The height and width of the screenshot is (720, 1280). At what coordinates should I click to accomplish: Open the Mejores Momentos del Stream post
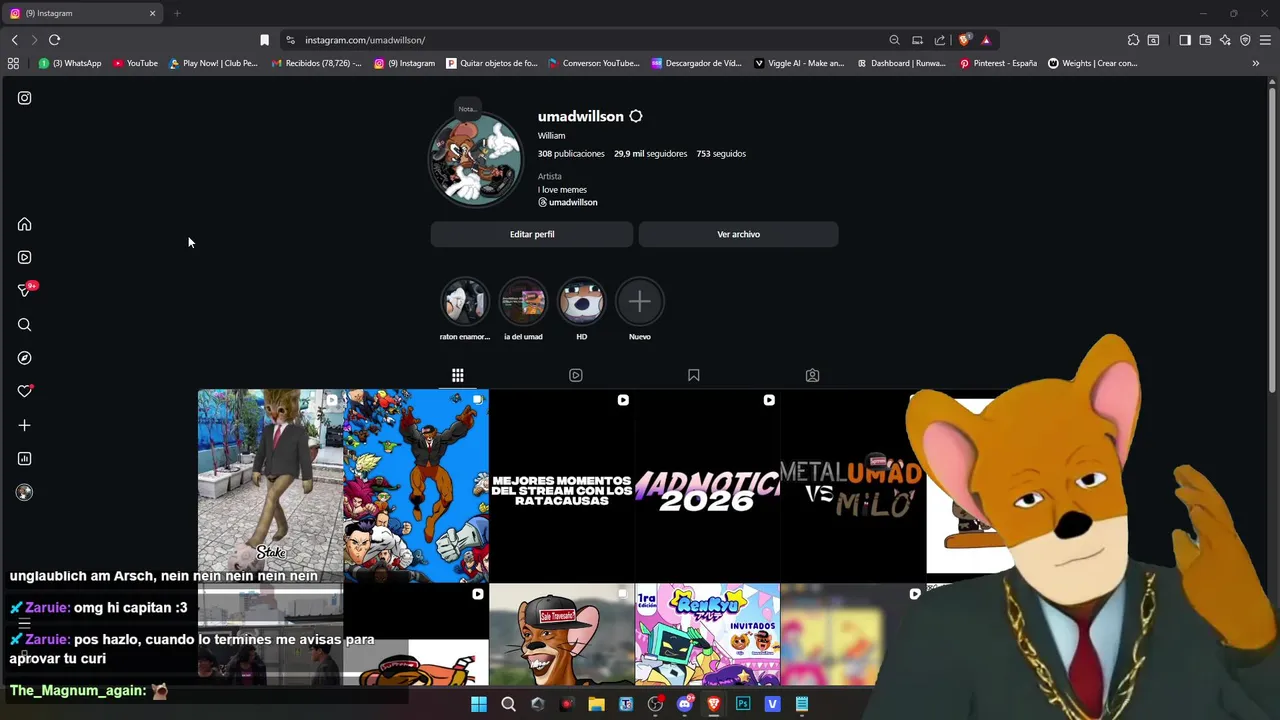coord(561,486)
